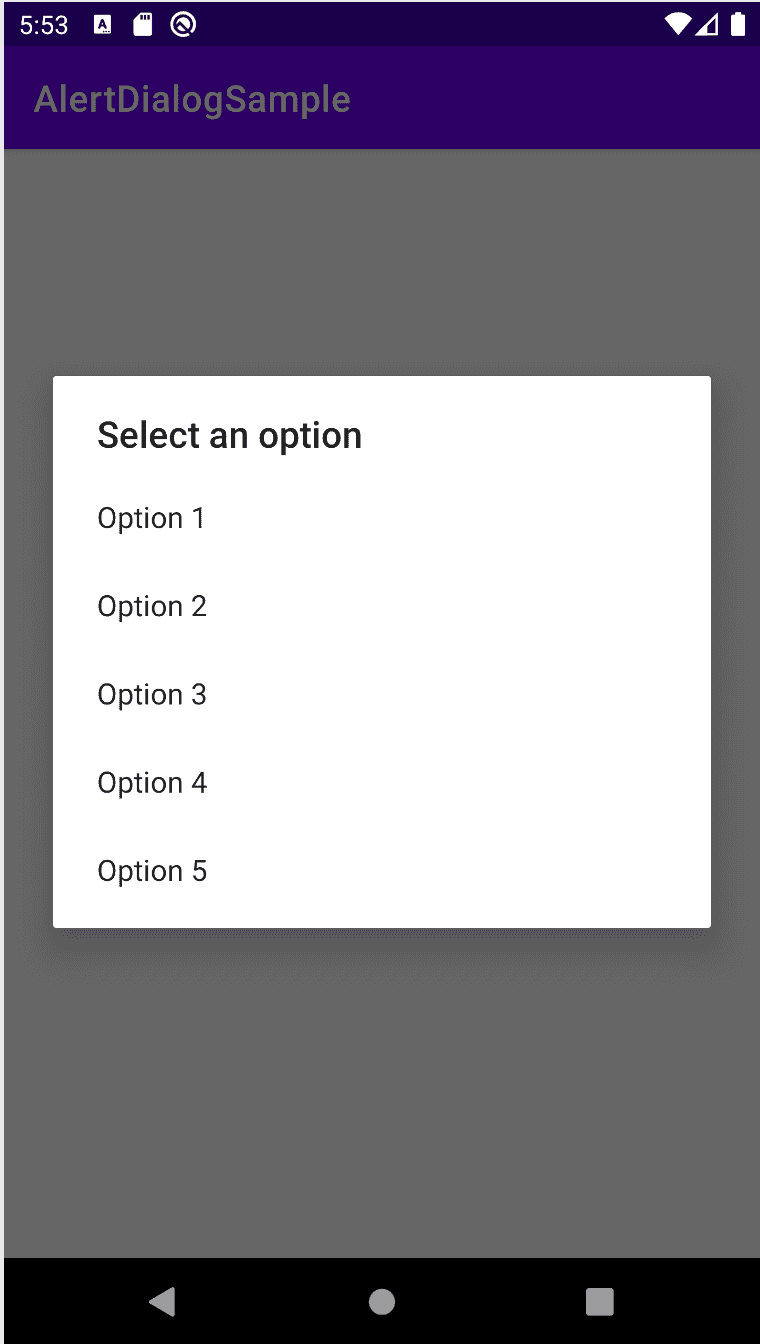Image resolution: width=760 pixels, height=1344 pixels.
Task: Tap the circular do-not-disturb style status icon
Action: tap(183, 25)
